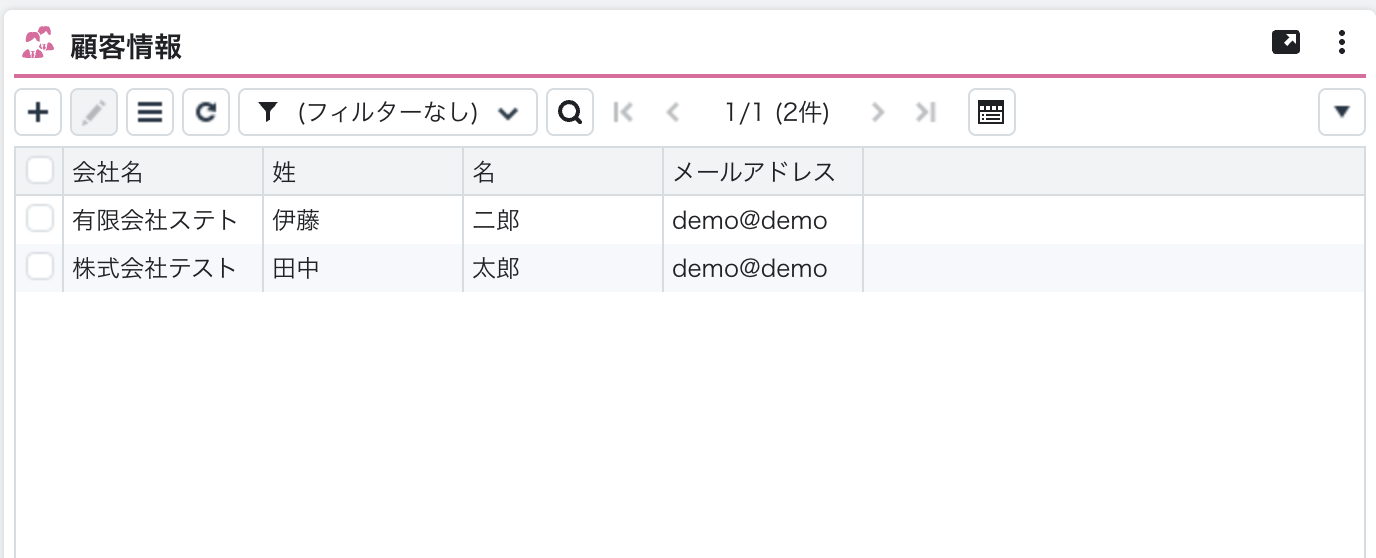This screenshot has height=558, width=1376.
Task: Click demo@demo email in 田中 row
Action: coord(763,267)
